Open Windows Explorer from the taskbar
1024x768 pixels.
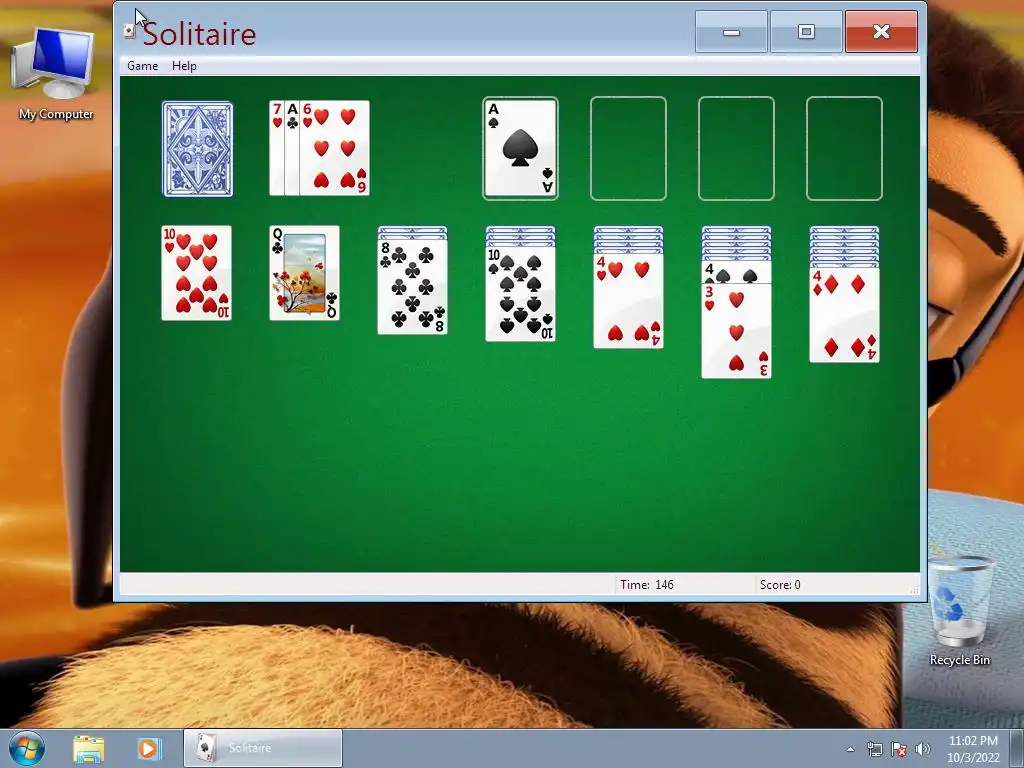point(89,748)
